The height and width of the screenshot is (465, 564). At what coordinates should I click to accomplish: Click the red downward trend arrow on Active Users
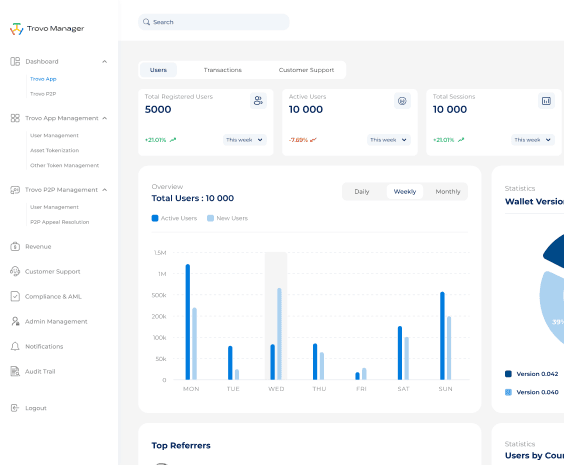click(x=313, y=140)
